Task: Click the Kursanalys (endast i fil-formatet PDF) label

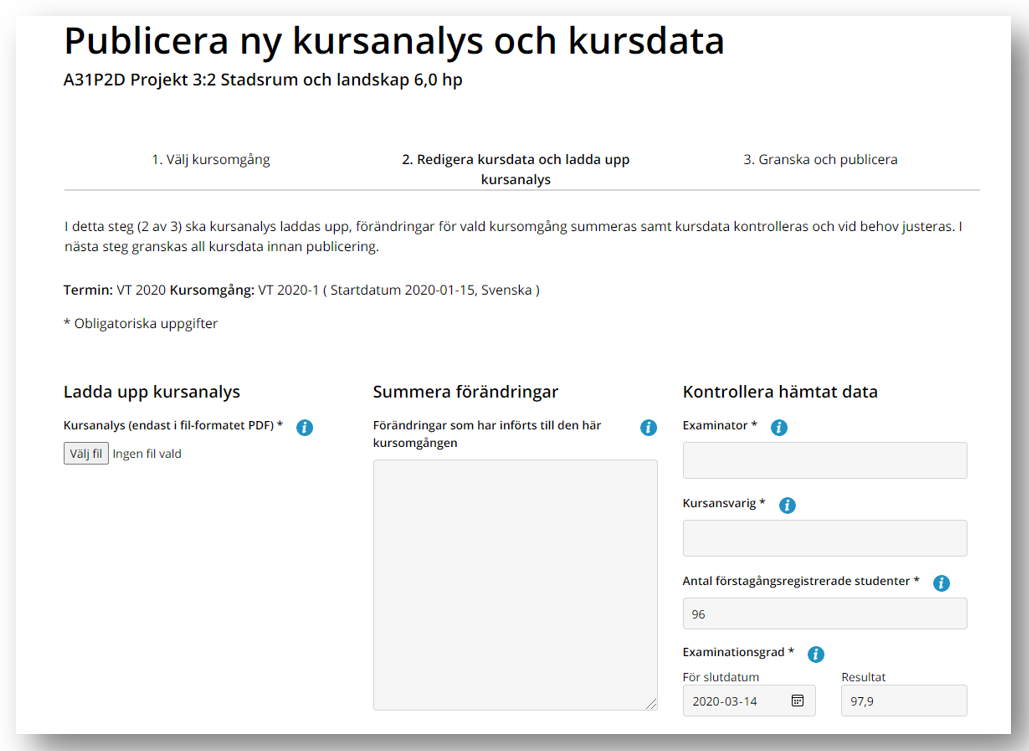Action: click(172, 426)
